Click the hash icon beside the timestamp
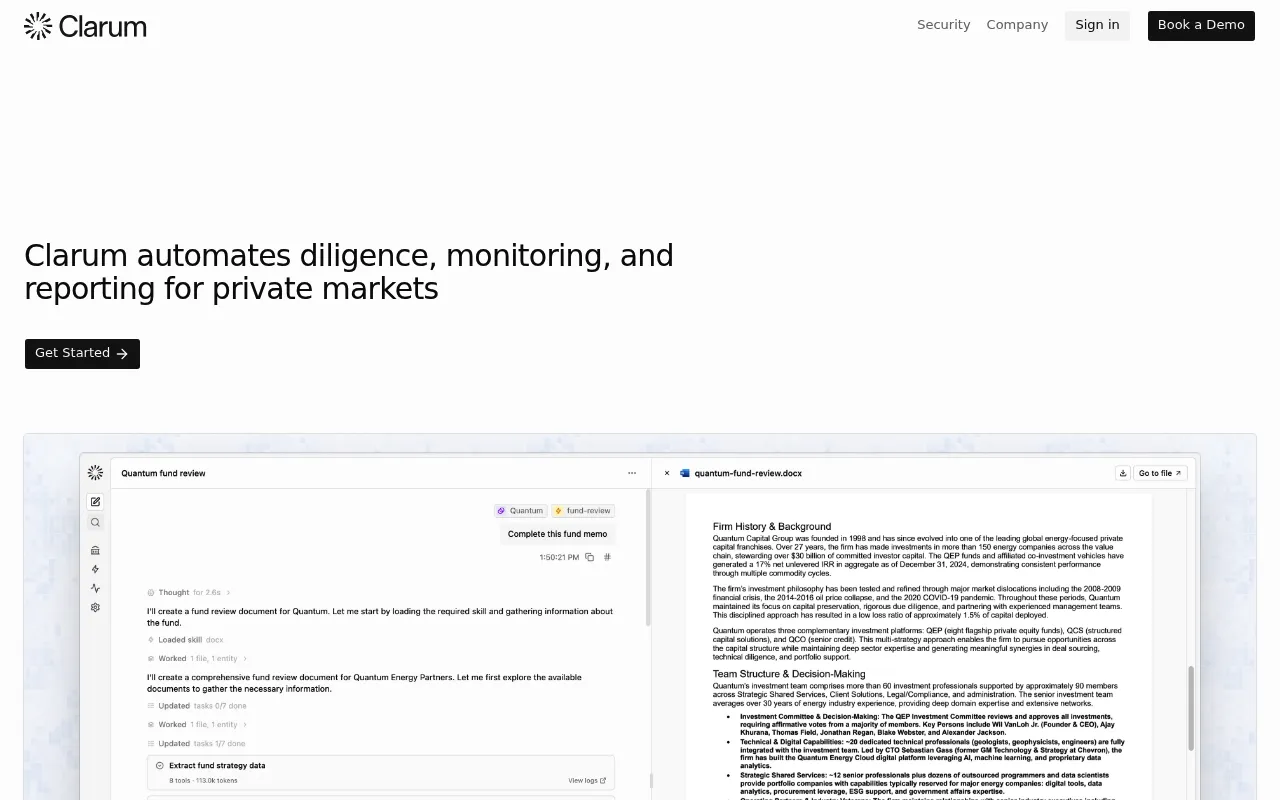 click(x=607, y=557)
